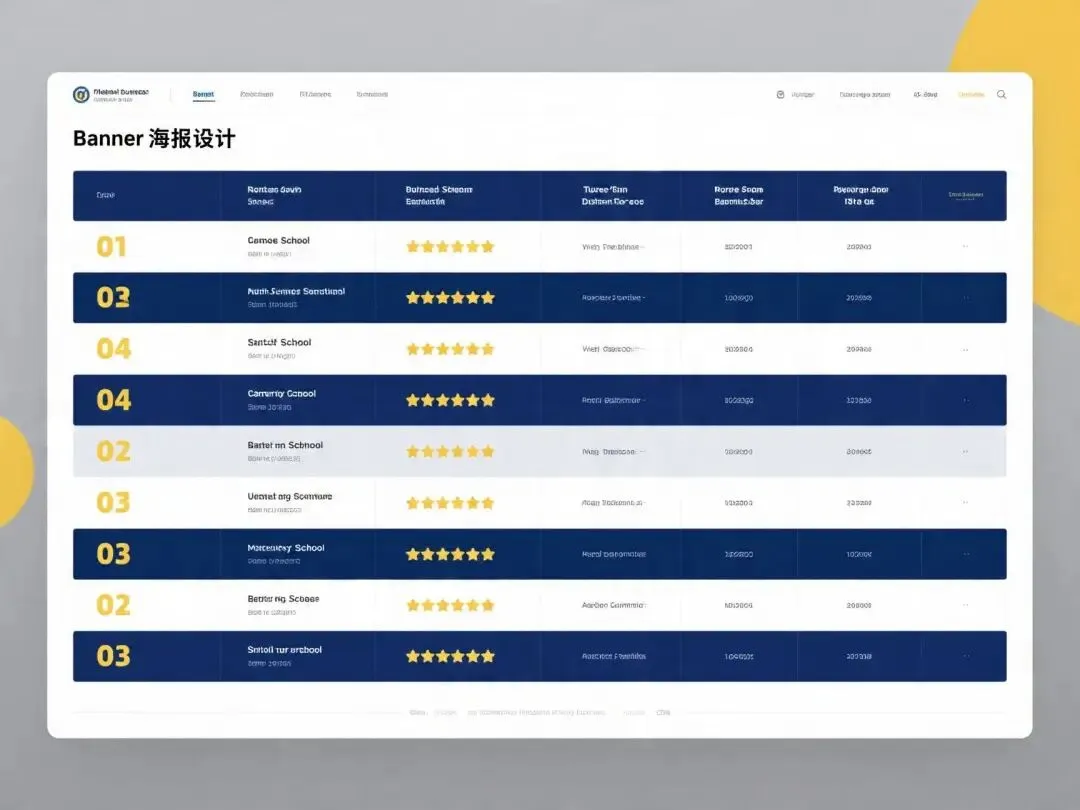Screen dimensions: 1080x810
Task: Select the active underlined first nav tab
Action: (x=203, y=94)
